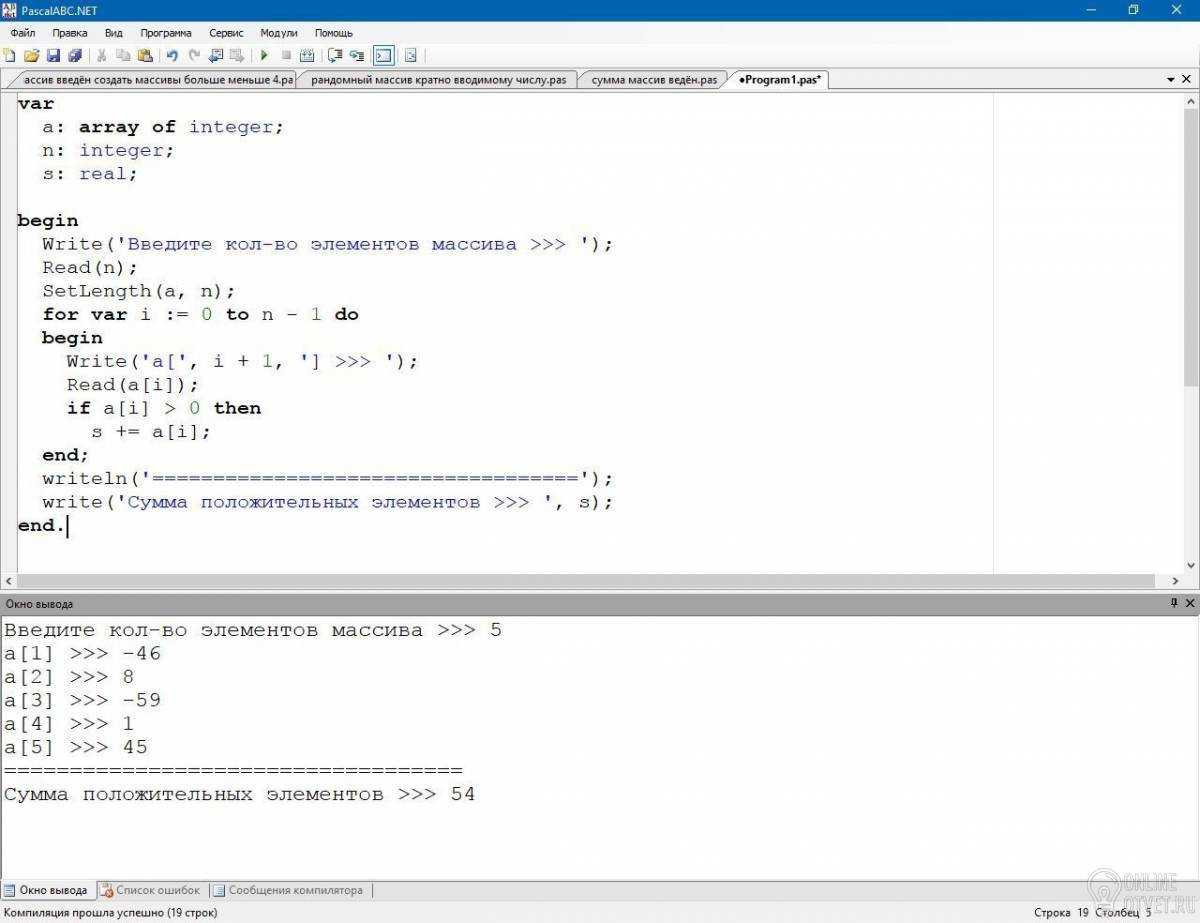Save all files toolbar icon

pyautogui.click(x=75, y=55)
